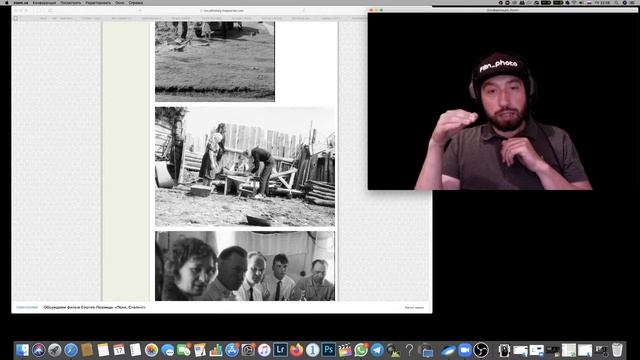Viewport: 640px width, 360px height.
Task: Open the Конференция menu in menu bar
Action: [44, 2]
